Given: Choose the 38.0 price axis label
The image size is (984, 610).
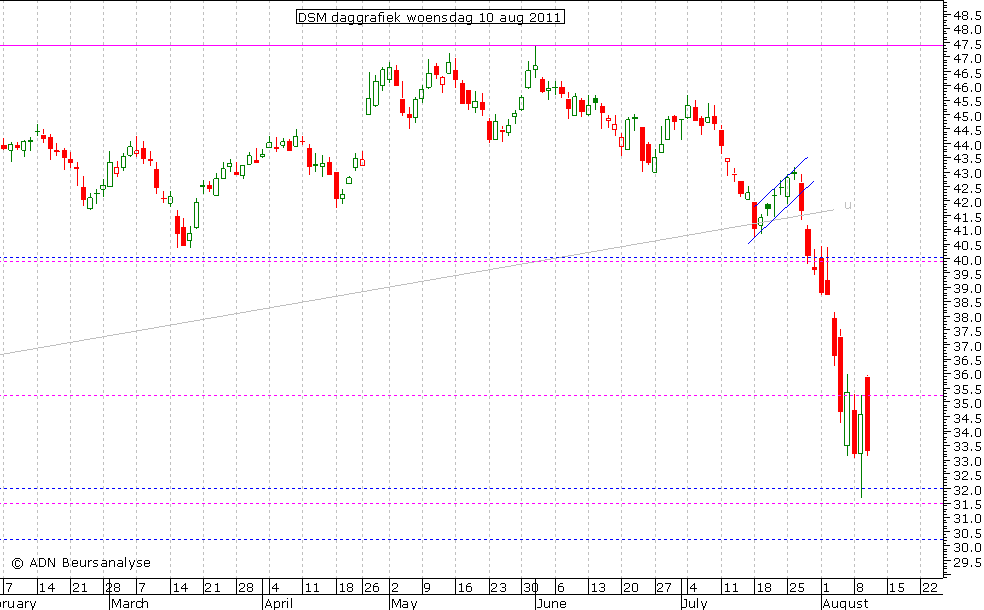Looking at the screenshot, I should [x=968, y=318].
